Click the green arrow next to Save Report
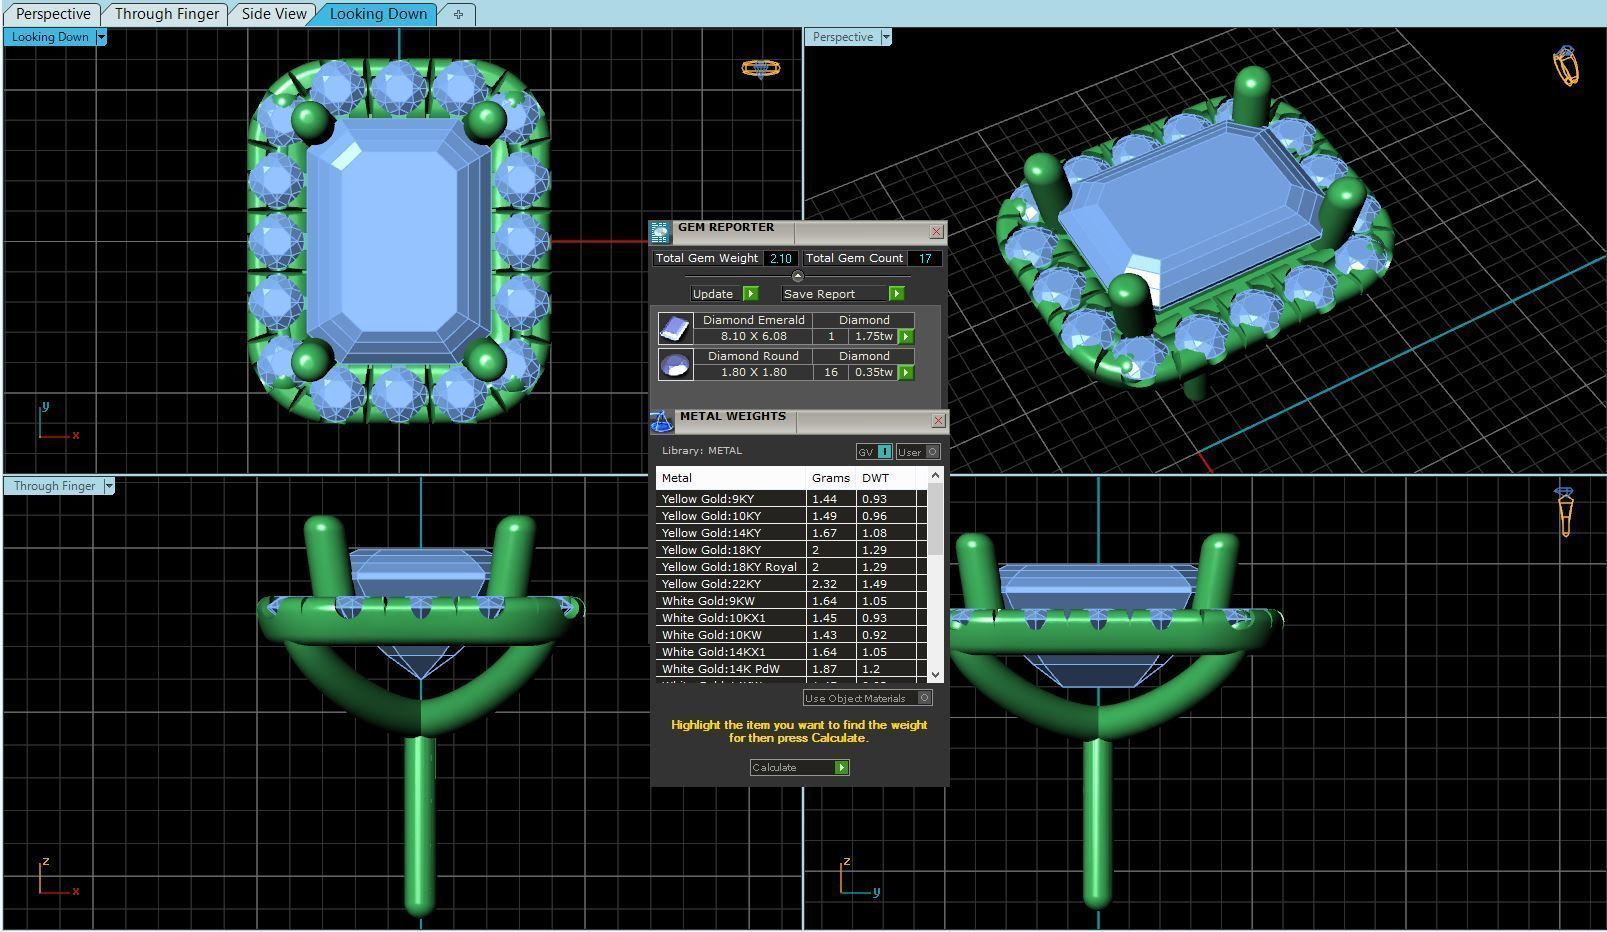1607x932 pixels. pos(896,294)
